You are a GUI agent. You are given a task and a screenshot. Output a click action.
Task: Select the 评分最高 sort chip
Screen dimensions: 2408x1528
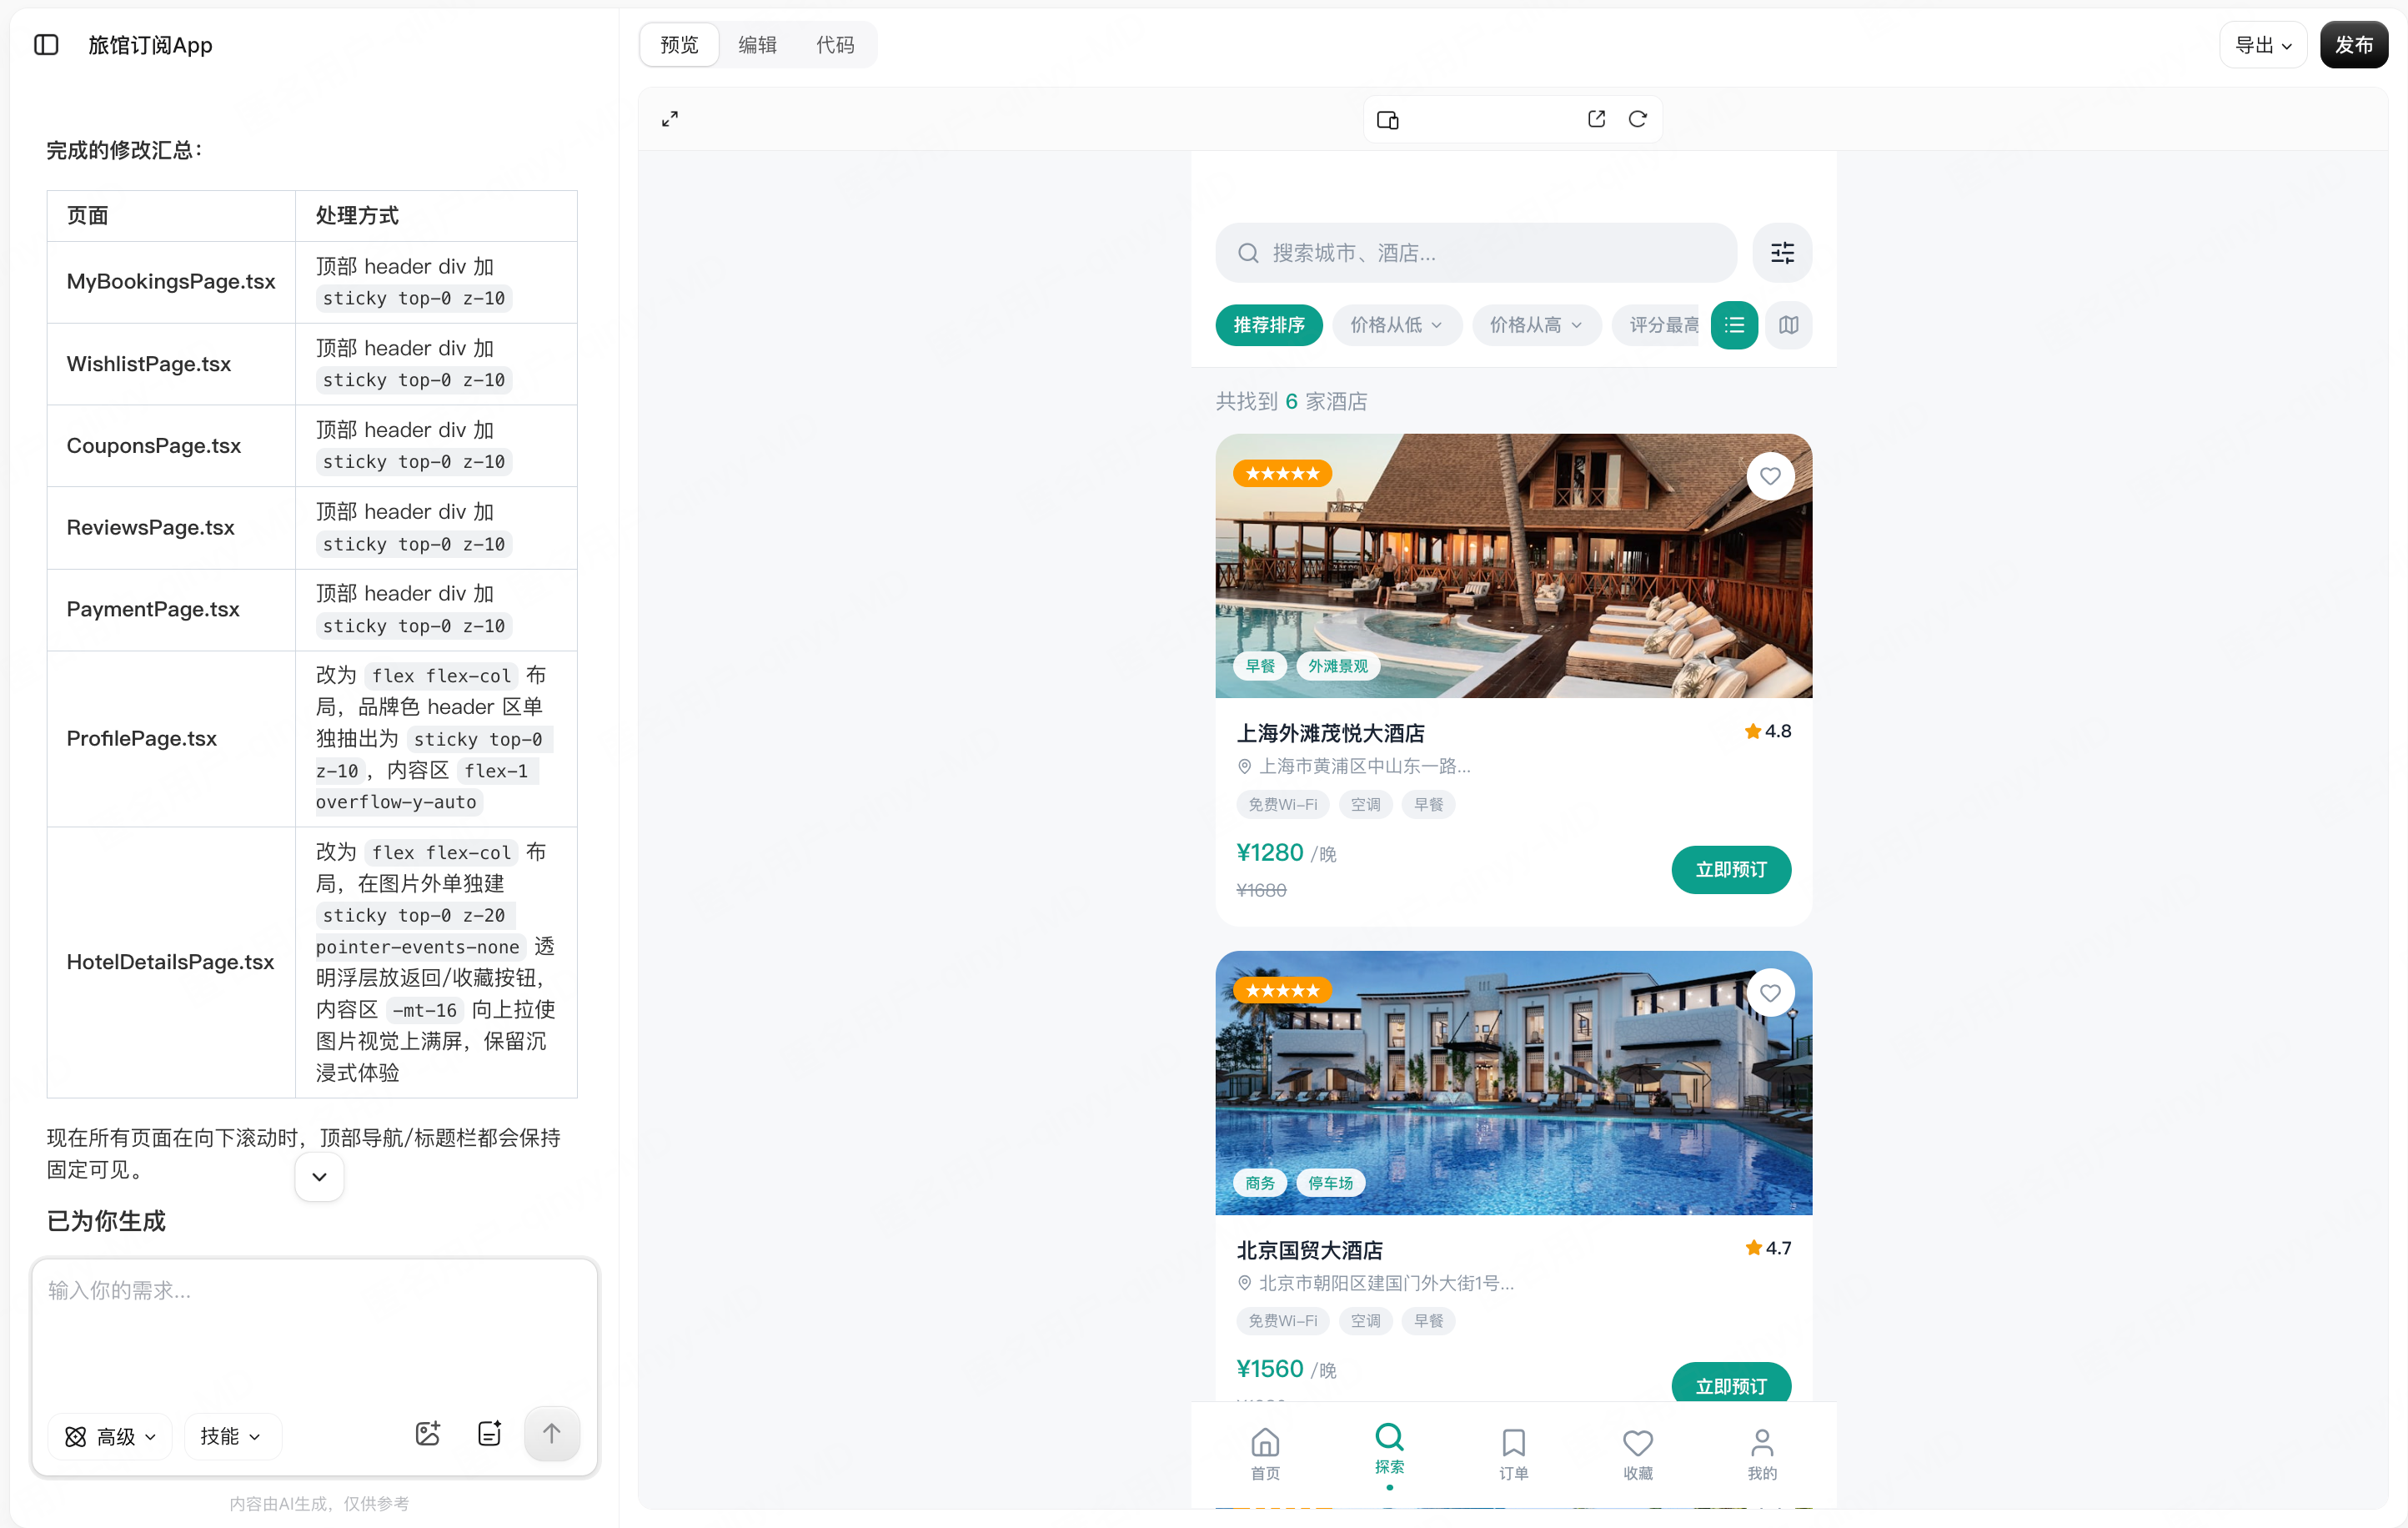coord(1657,325)
